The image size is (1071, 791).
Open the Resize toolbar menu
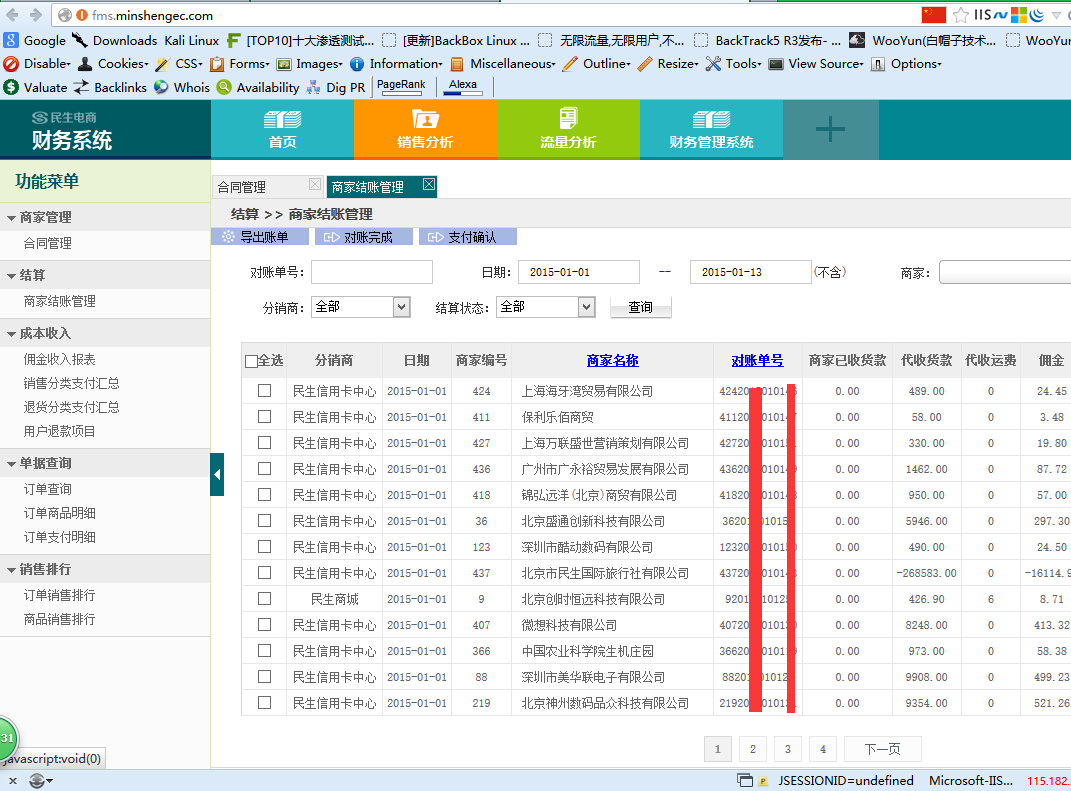668,64
